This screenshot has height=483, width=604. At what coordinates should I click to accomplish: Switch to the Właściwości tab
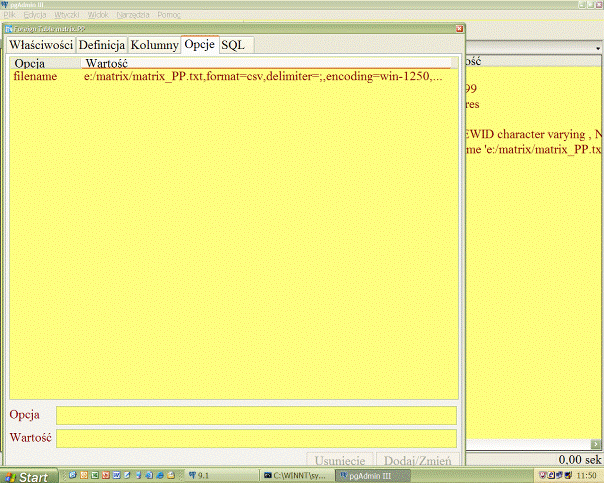click(x=40, y=45)
